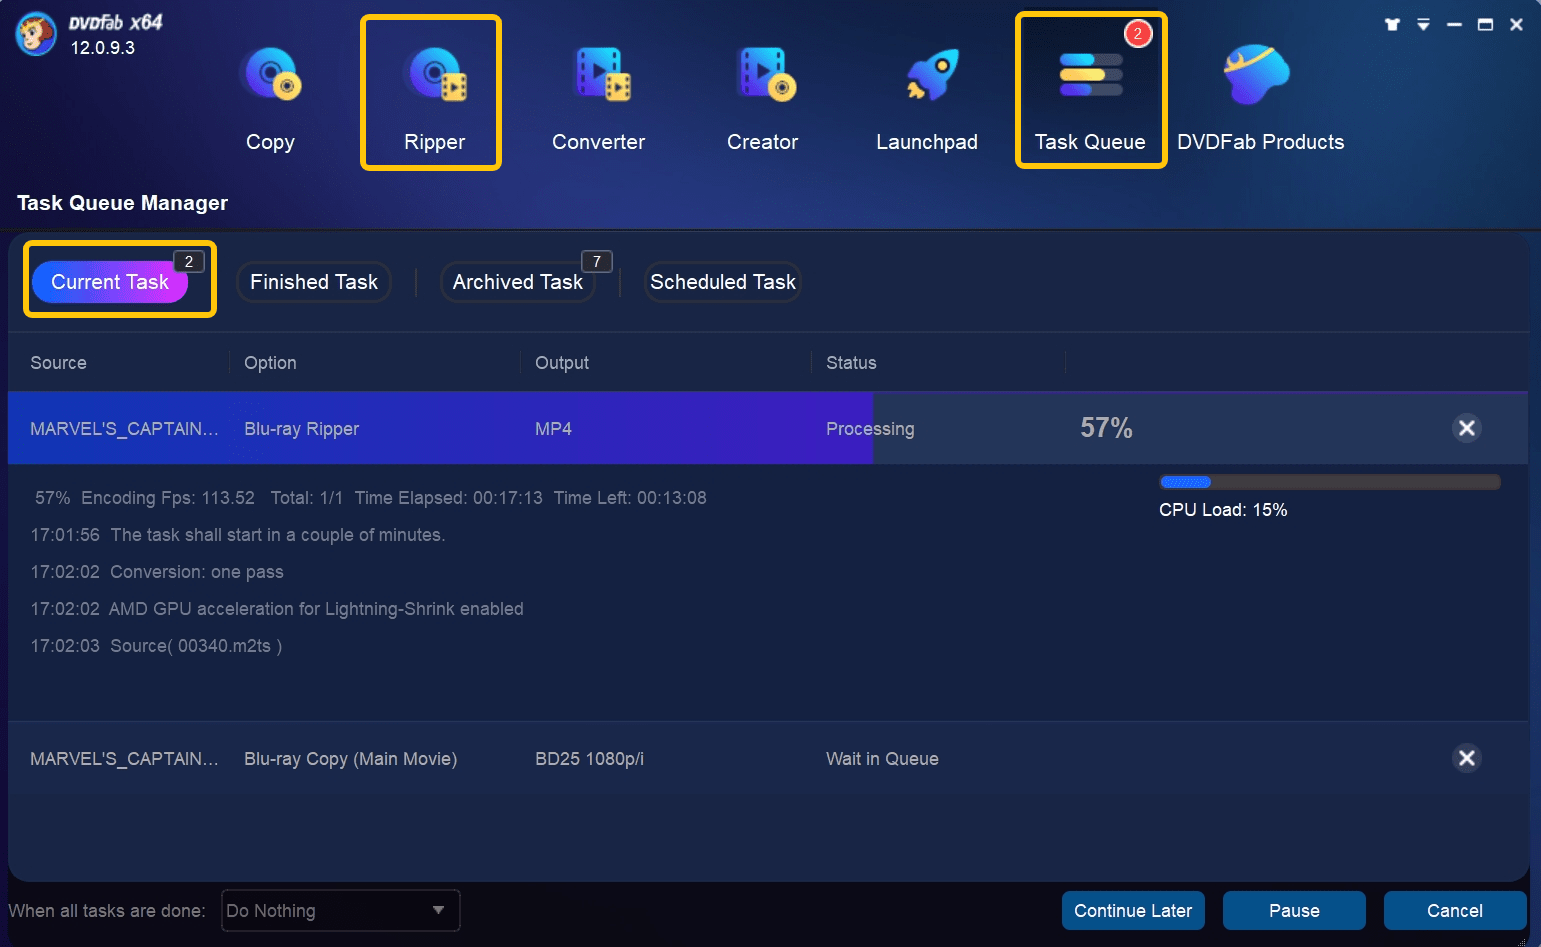Image resolution: width=1541 pixels, height=947 pixels.
Task: Select the Ripper module icon
Action: 434,77
